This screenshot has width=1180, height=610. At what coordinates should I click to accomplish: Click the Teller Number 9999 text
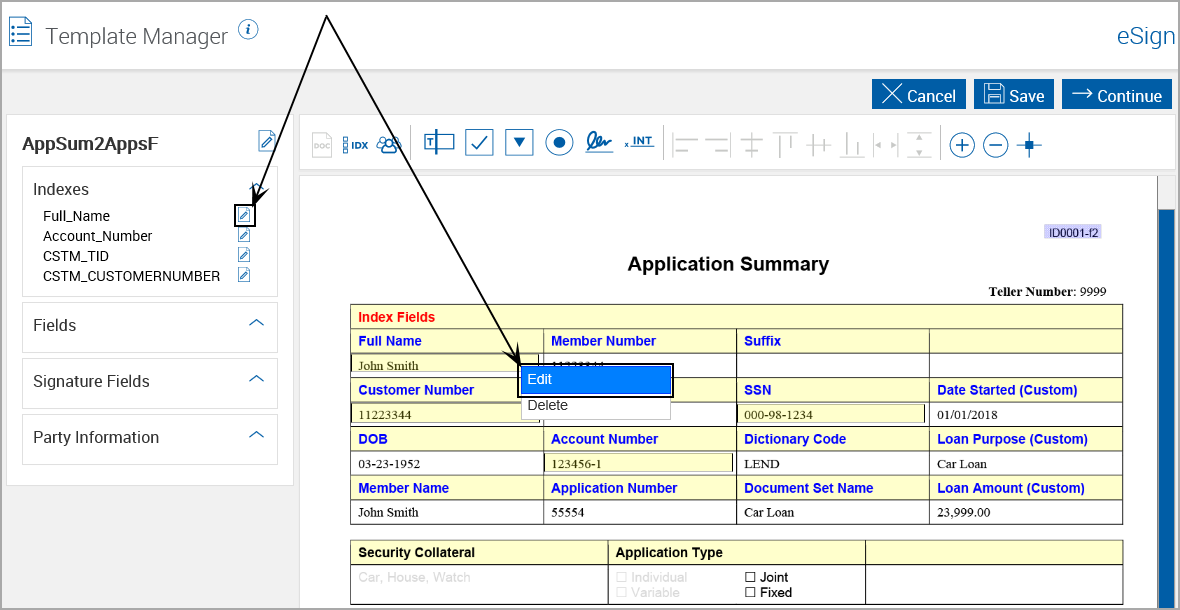[1048, 292]
